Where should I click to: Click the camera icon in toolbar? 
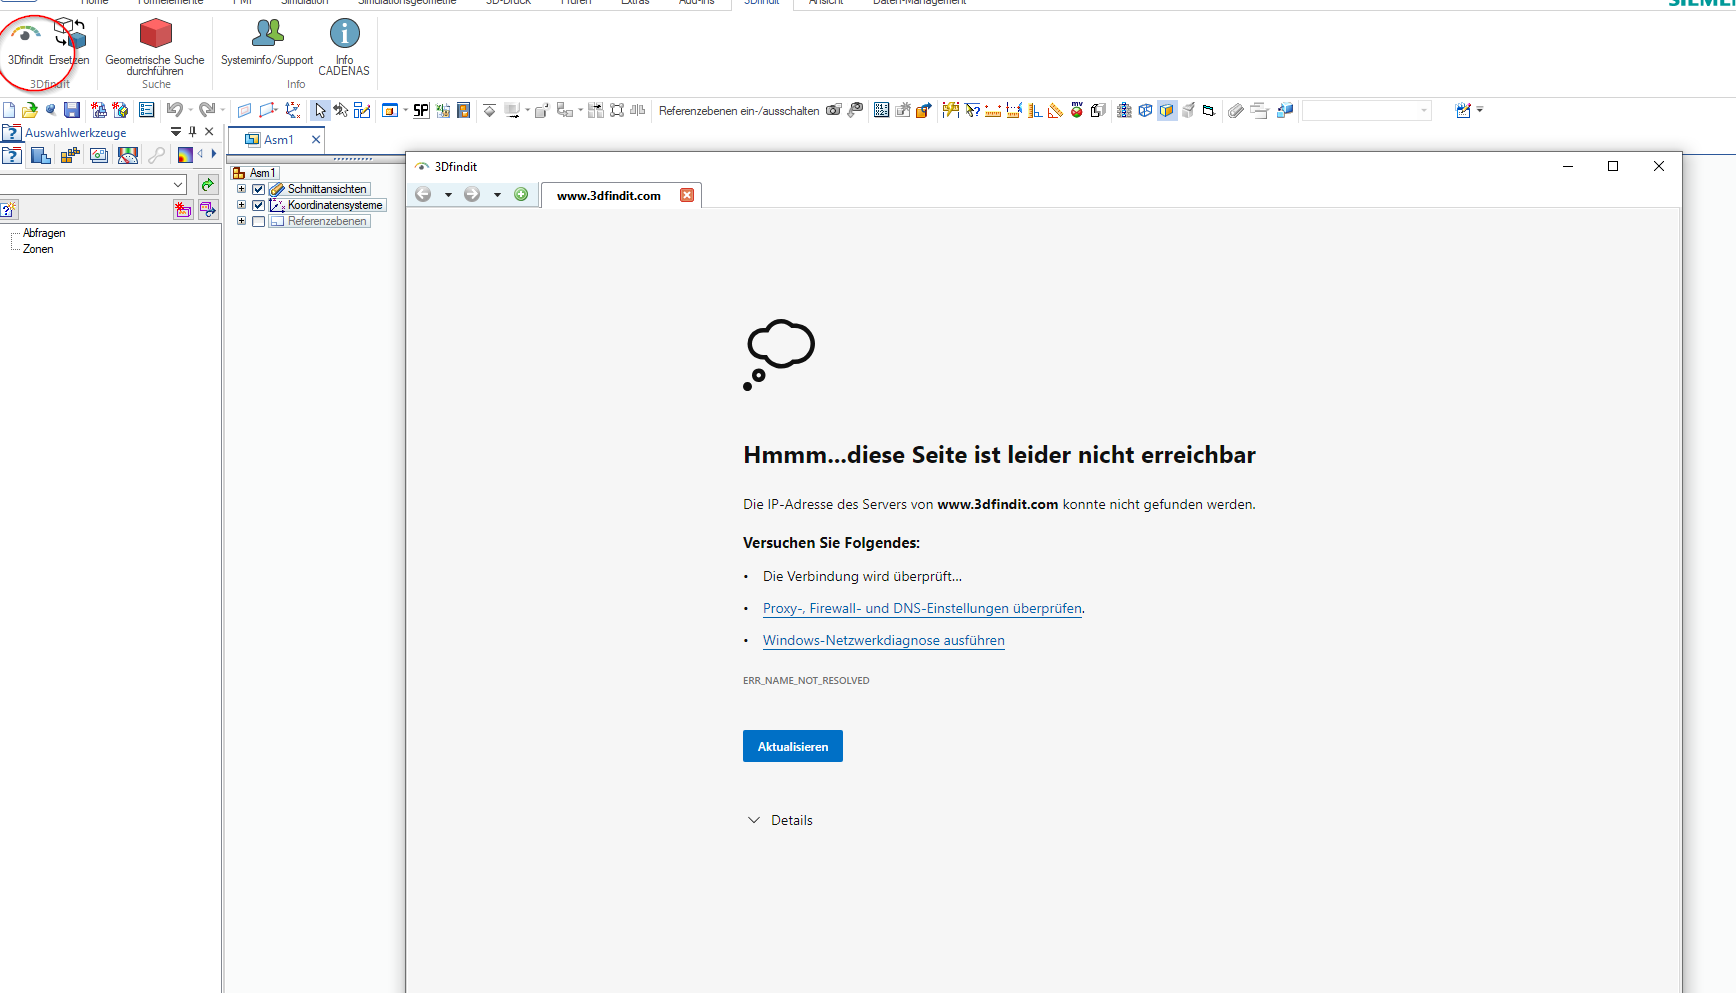833,110
